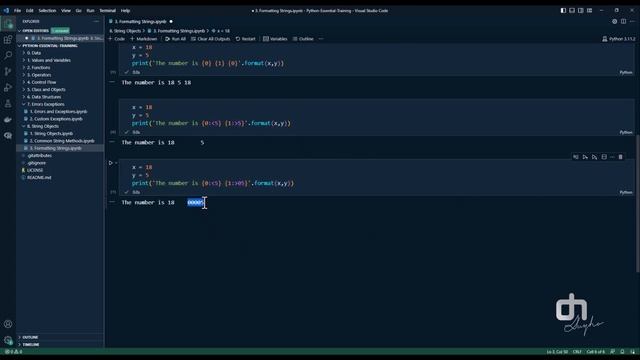
Task: Select the Python 3.11.2 kernel picker
Action: pos(619,39)
